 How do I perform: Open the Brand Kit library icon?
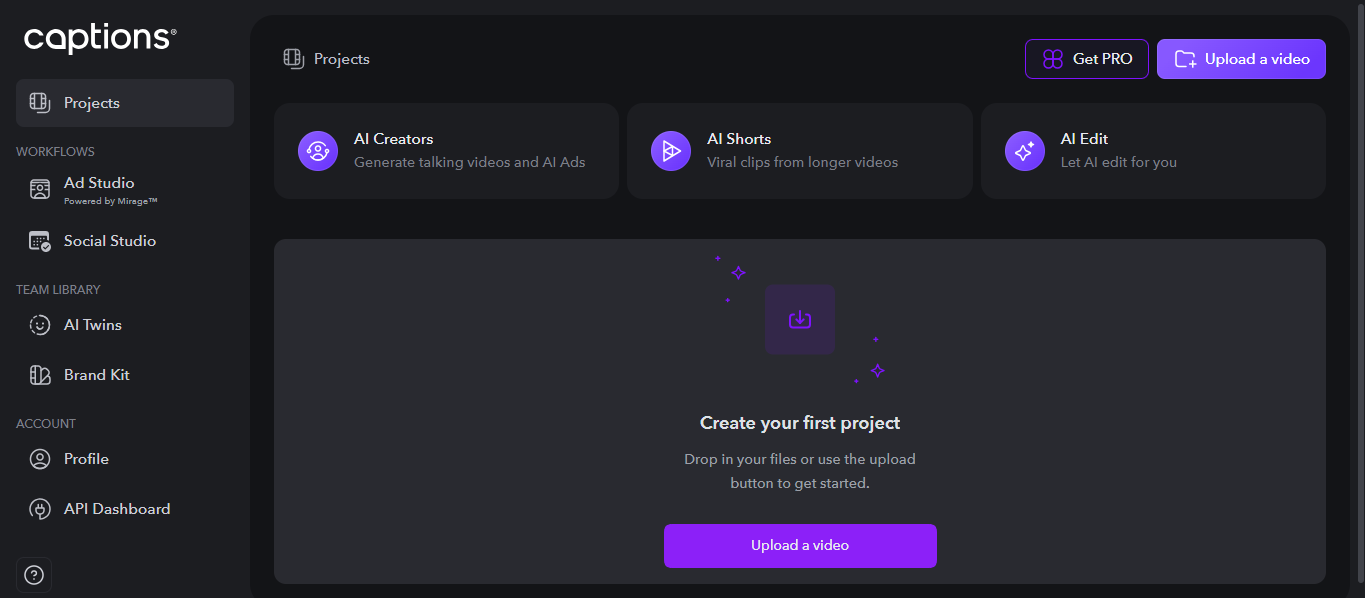(x=38, y=374)
